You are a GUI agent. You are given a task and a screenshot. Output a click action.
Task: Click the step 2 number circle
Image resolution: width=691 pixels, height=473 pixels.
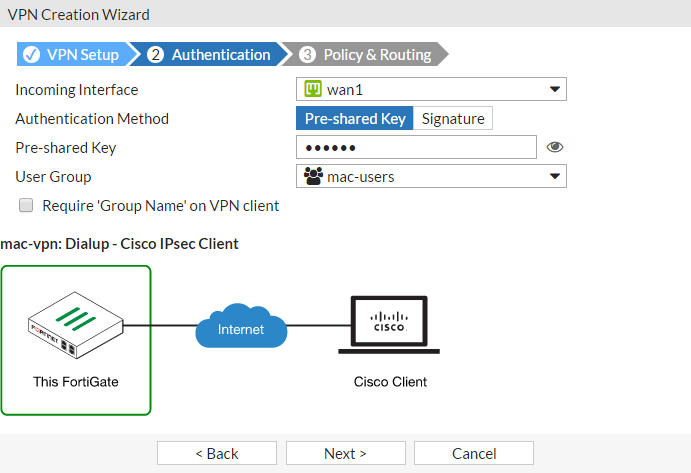click(x=155, y=55)
